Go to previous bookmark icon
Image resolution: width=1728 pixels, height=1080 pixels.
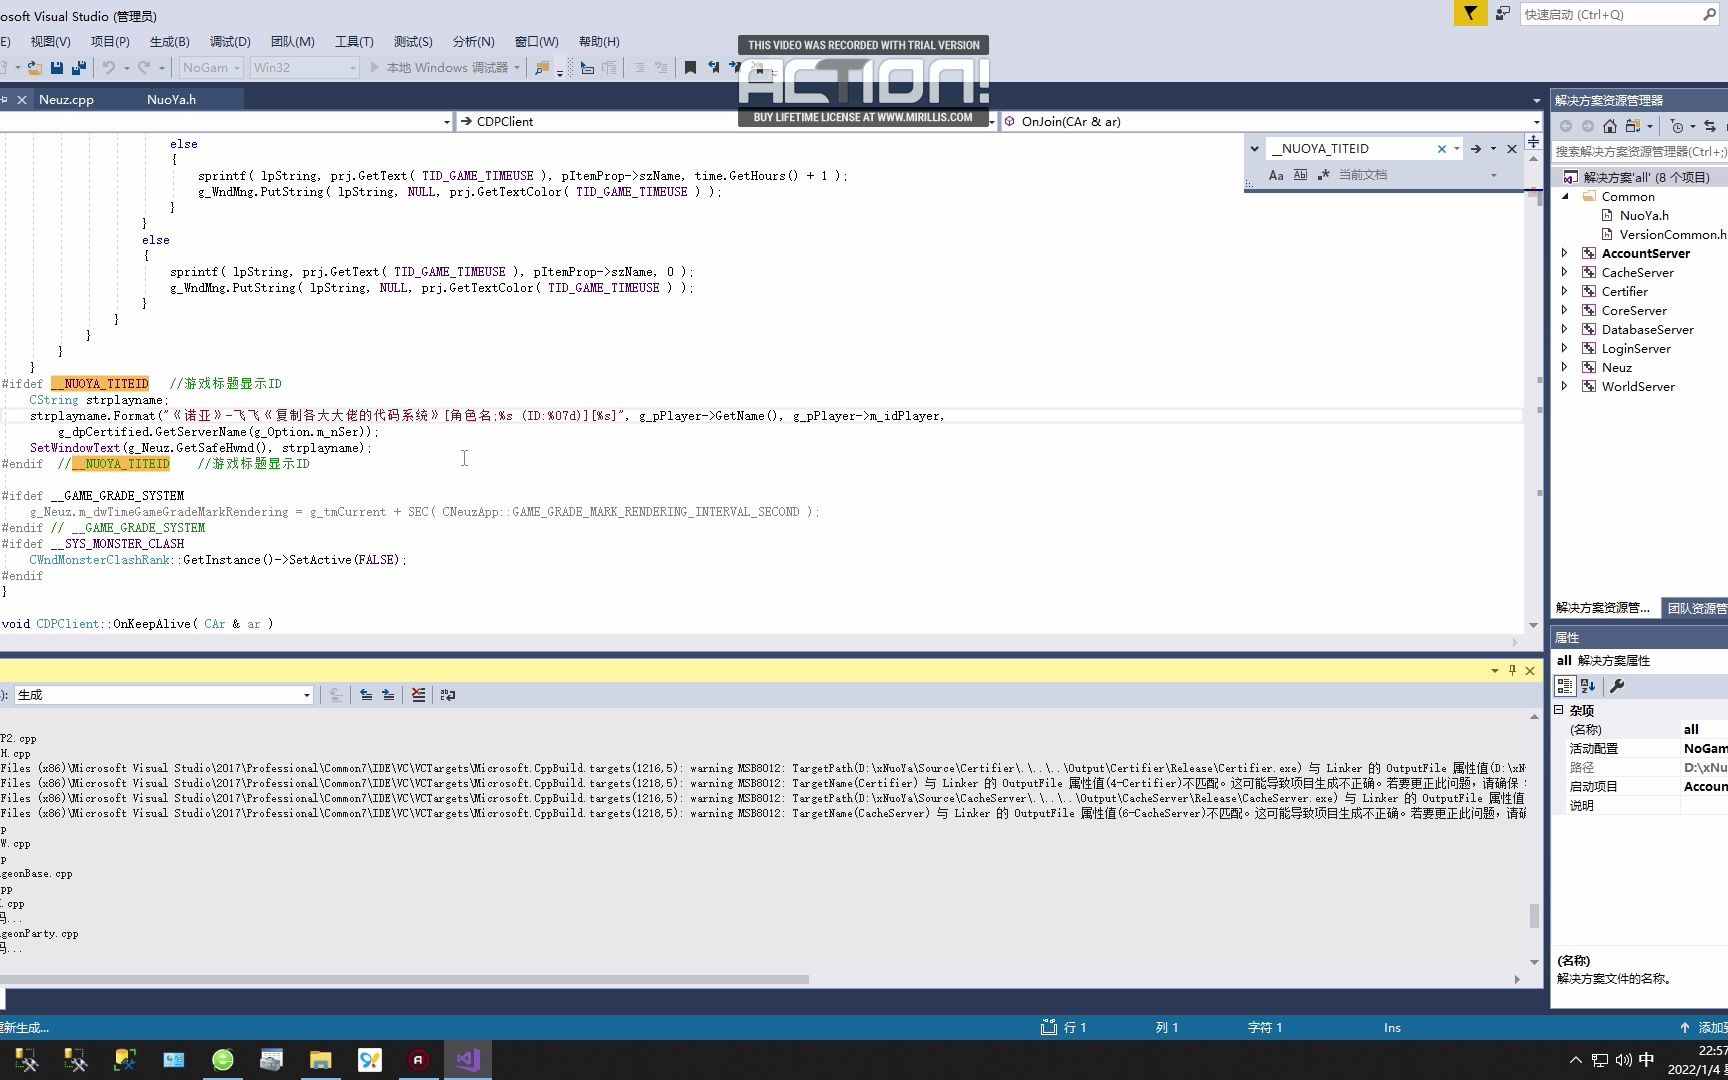pyautogui.click(x=714, y=68)
